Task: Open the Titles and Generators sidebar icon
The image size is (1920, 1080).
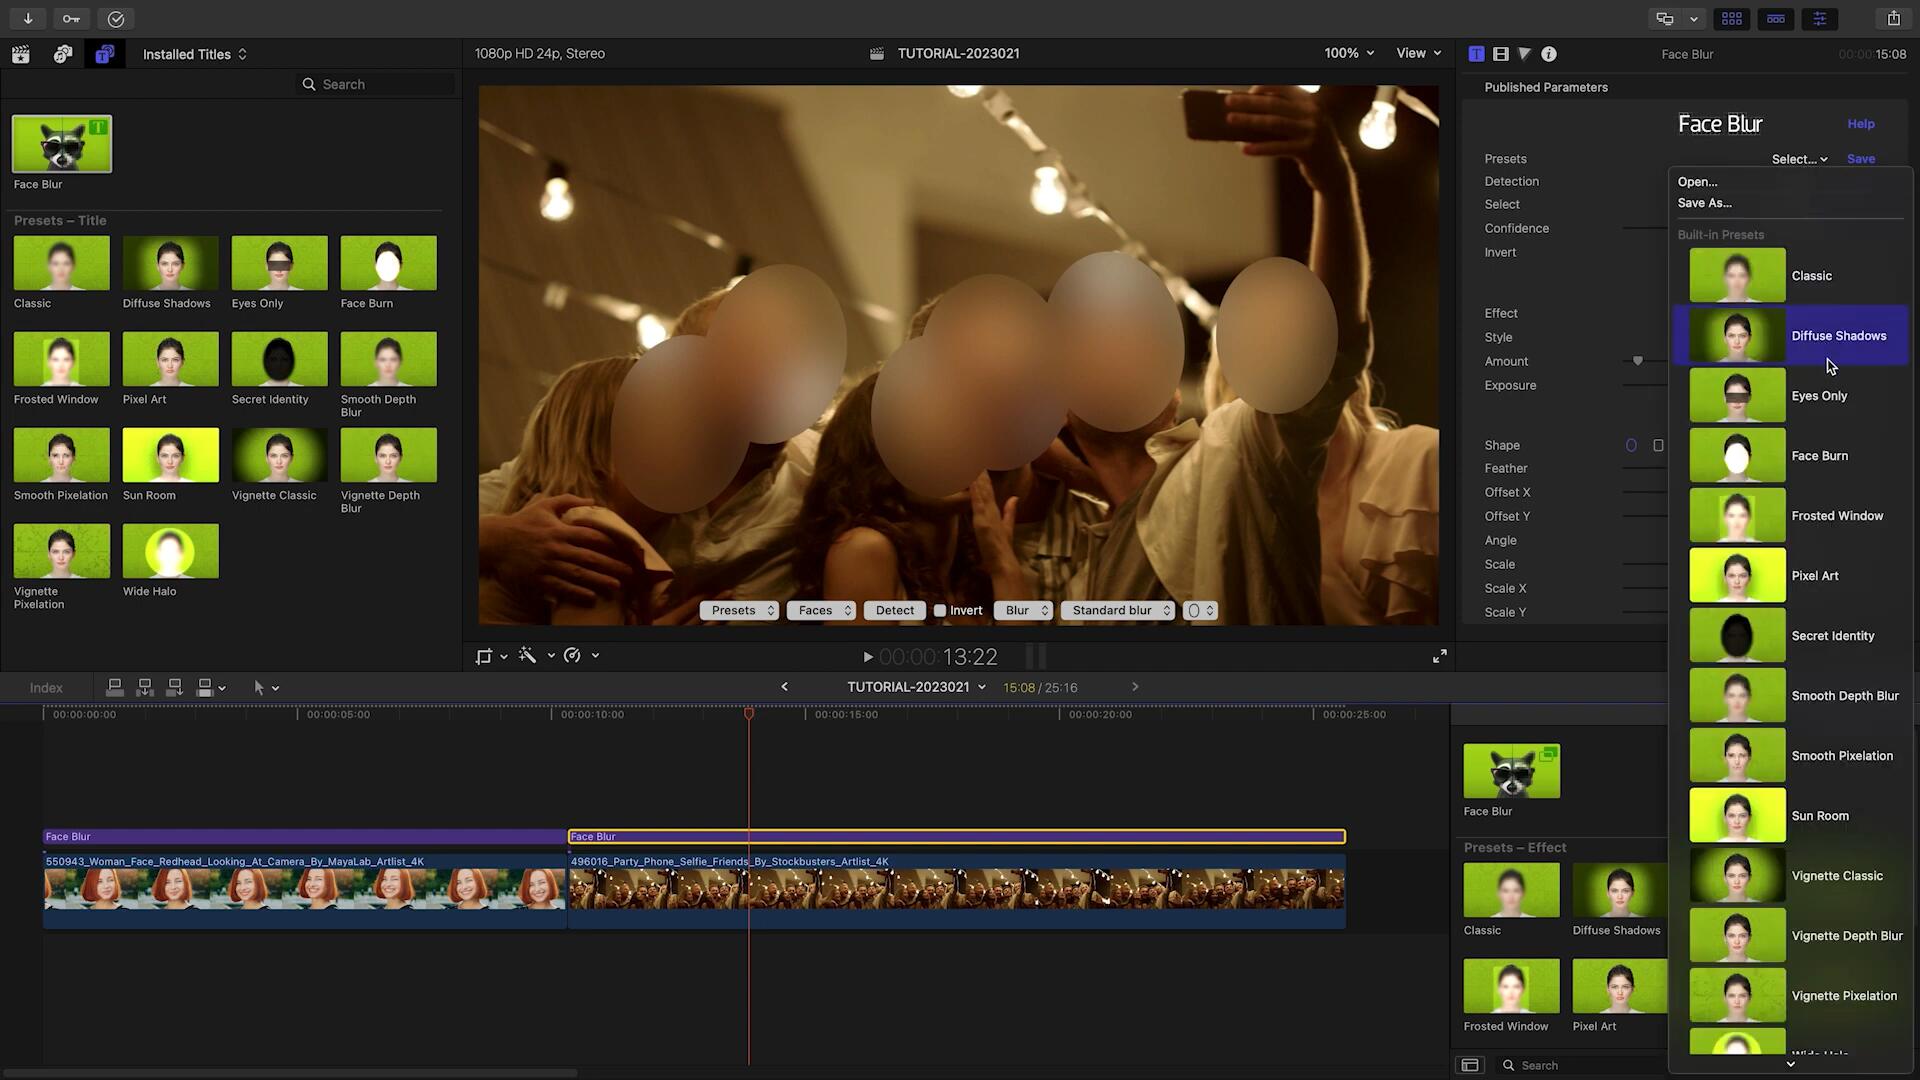Action: (x=104, y=54)
